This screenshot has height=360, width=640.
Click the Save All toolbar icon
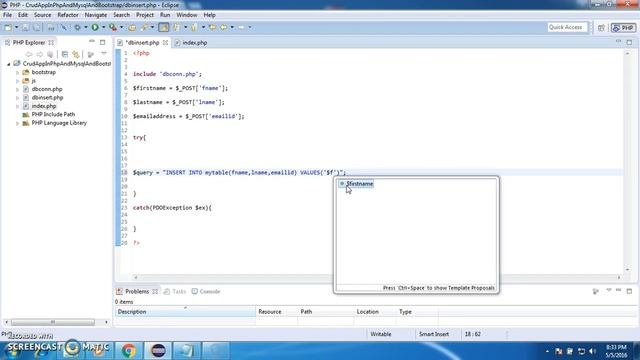pos(37,27)
